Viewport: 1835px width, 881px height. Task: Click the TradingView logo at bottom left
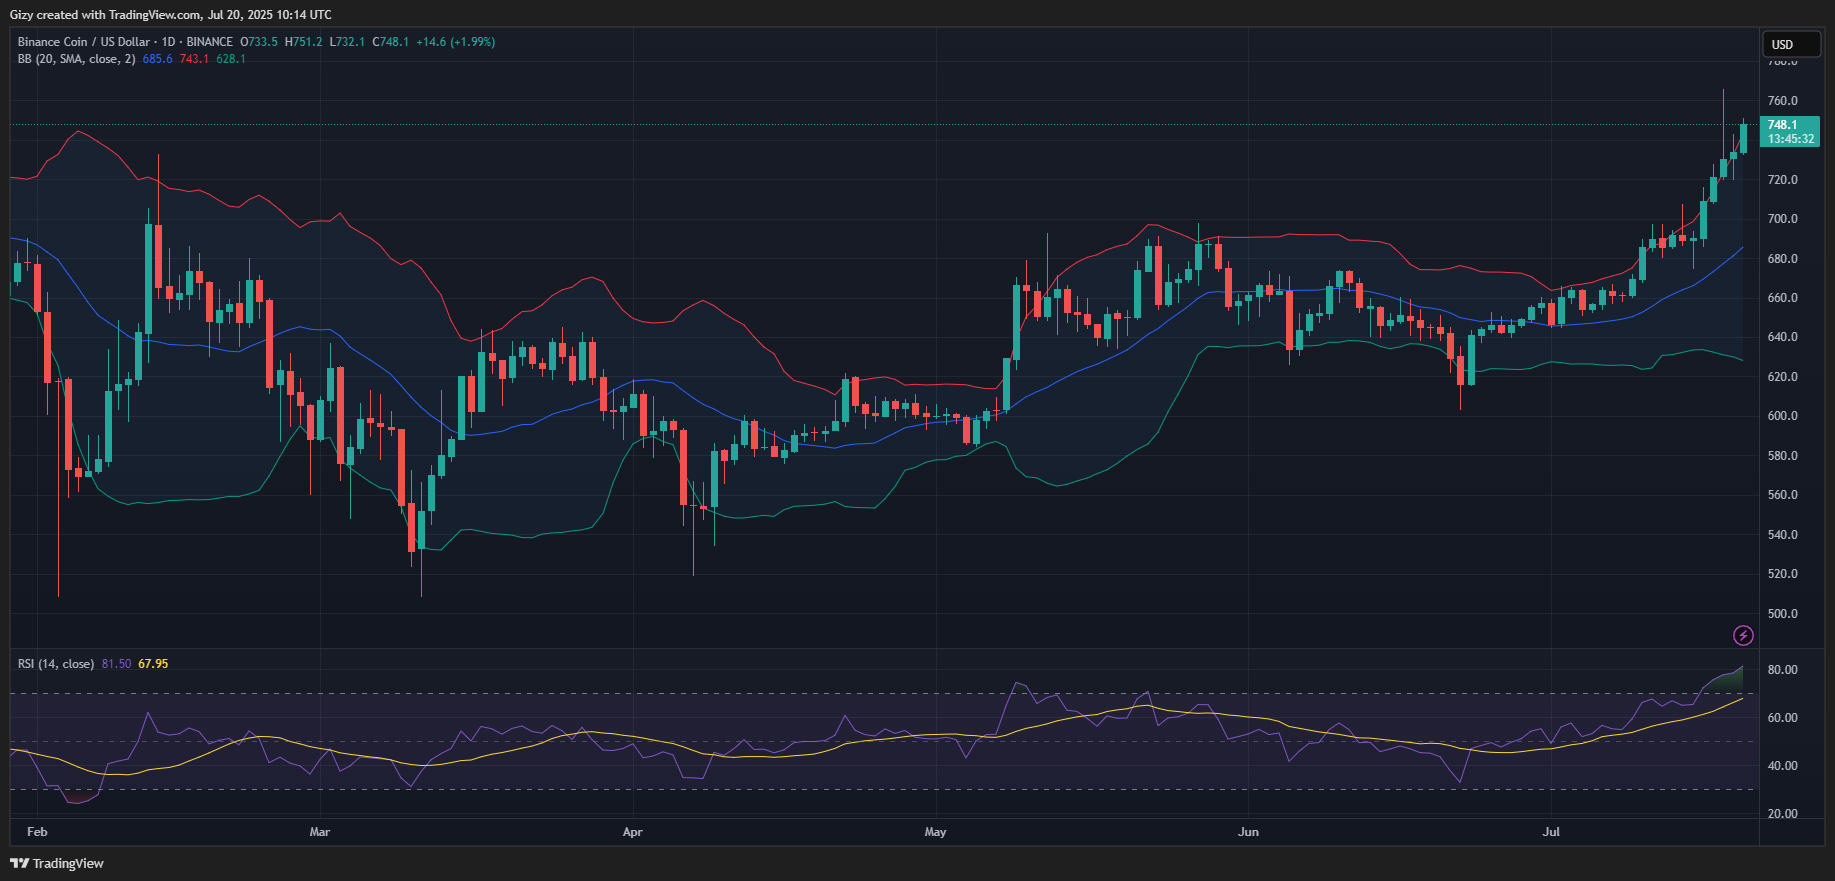tap(57, 863)
